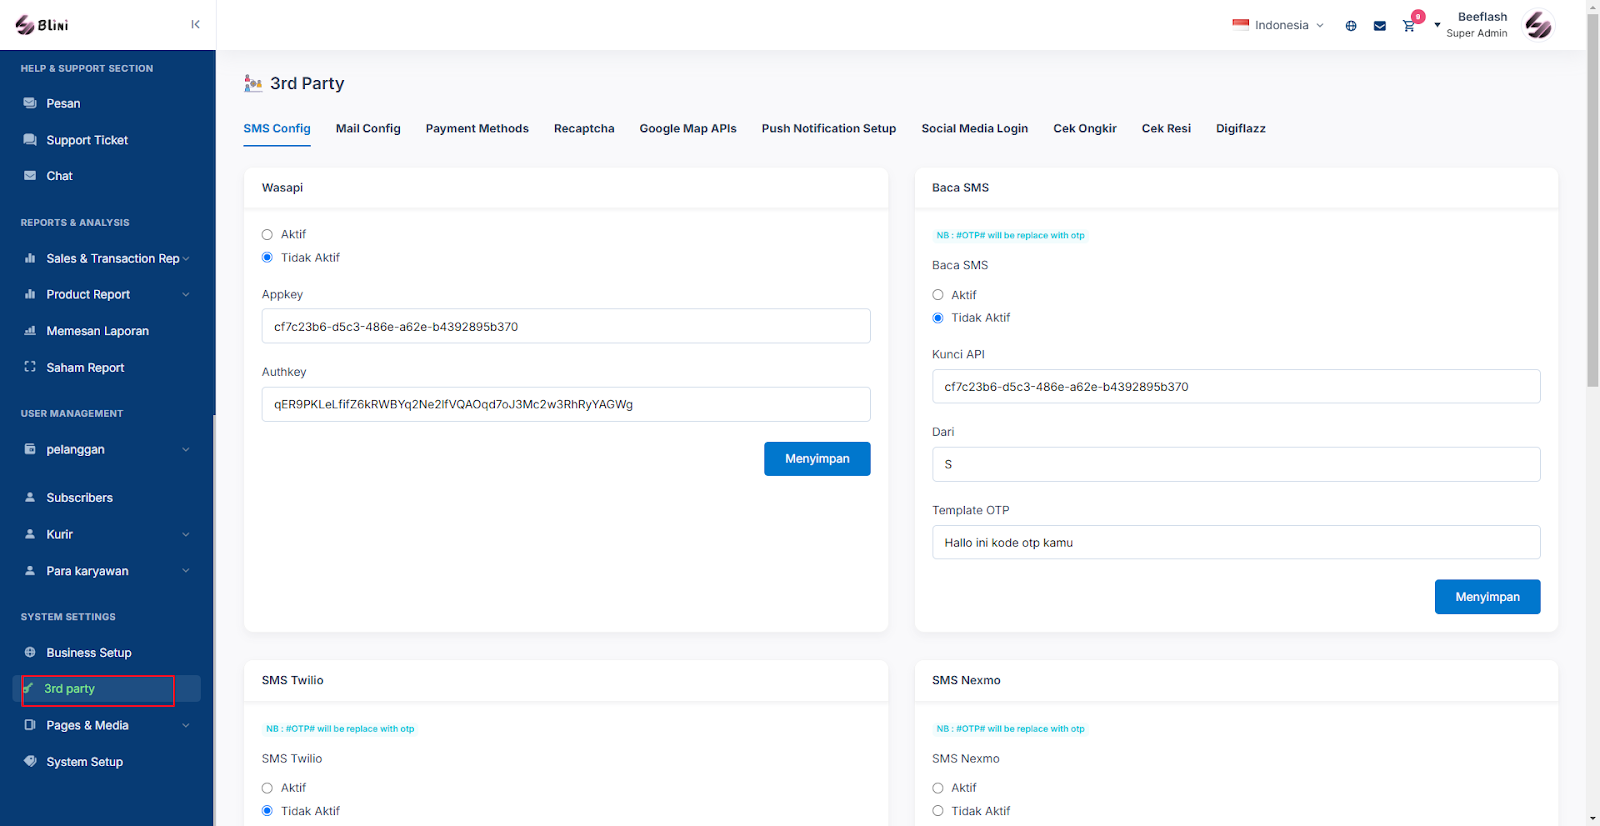
Task: Switch to Google Map APIs tab
Action: (x=688, y=128)
